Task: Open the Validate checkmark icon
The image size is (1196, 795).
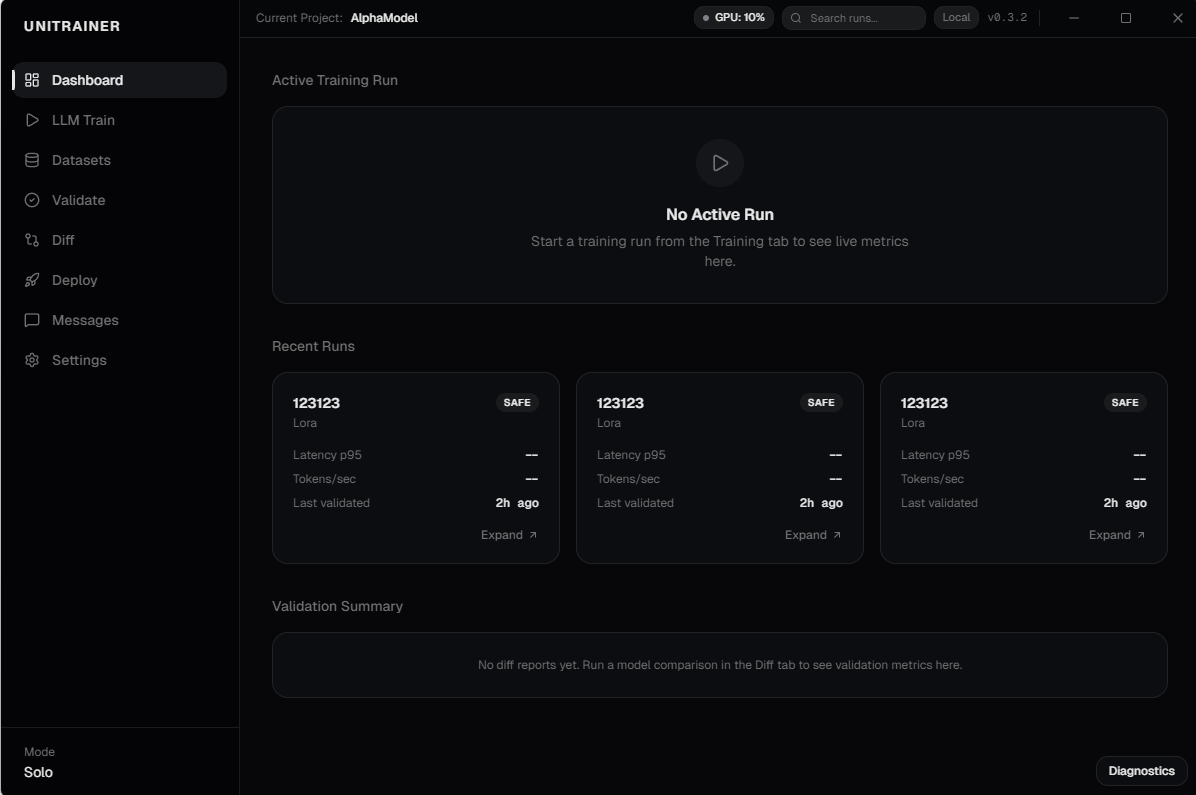Action: [33, 200]
